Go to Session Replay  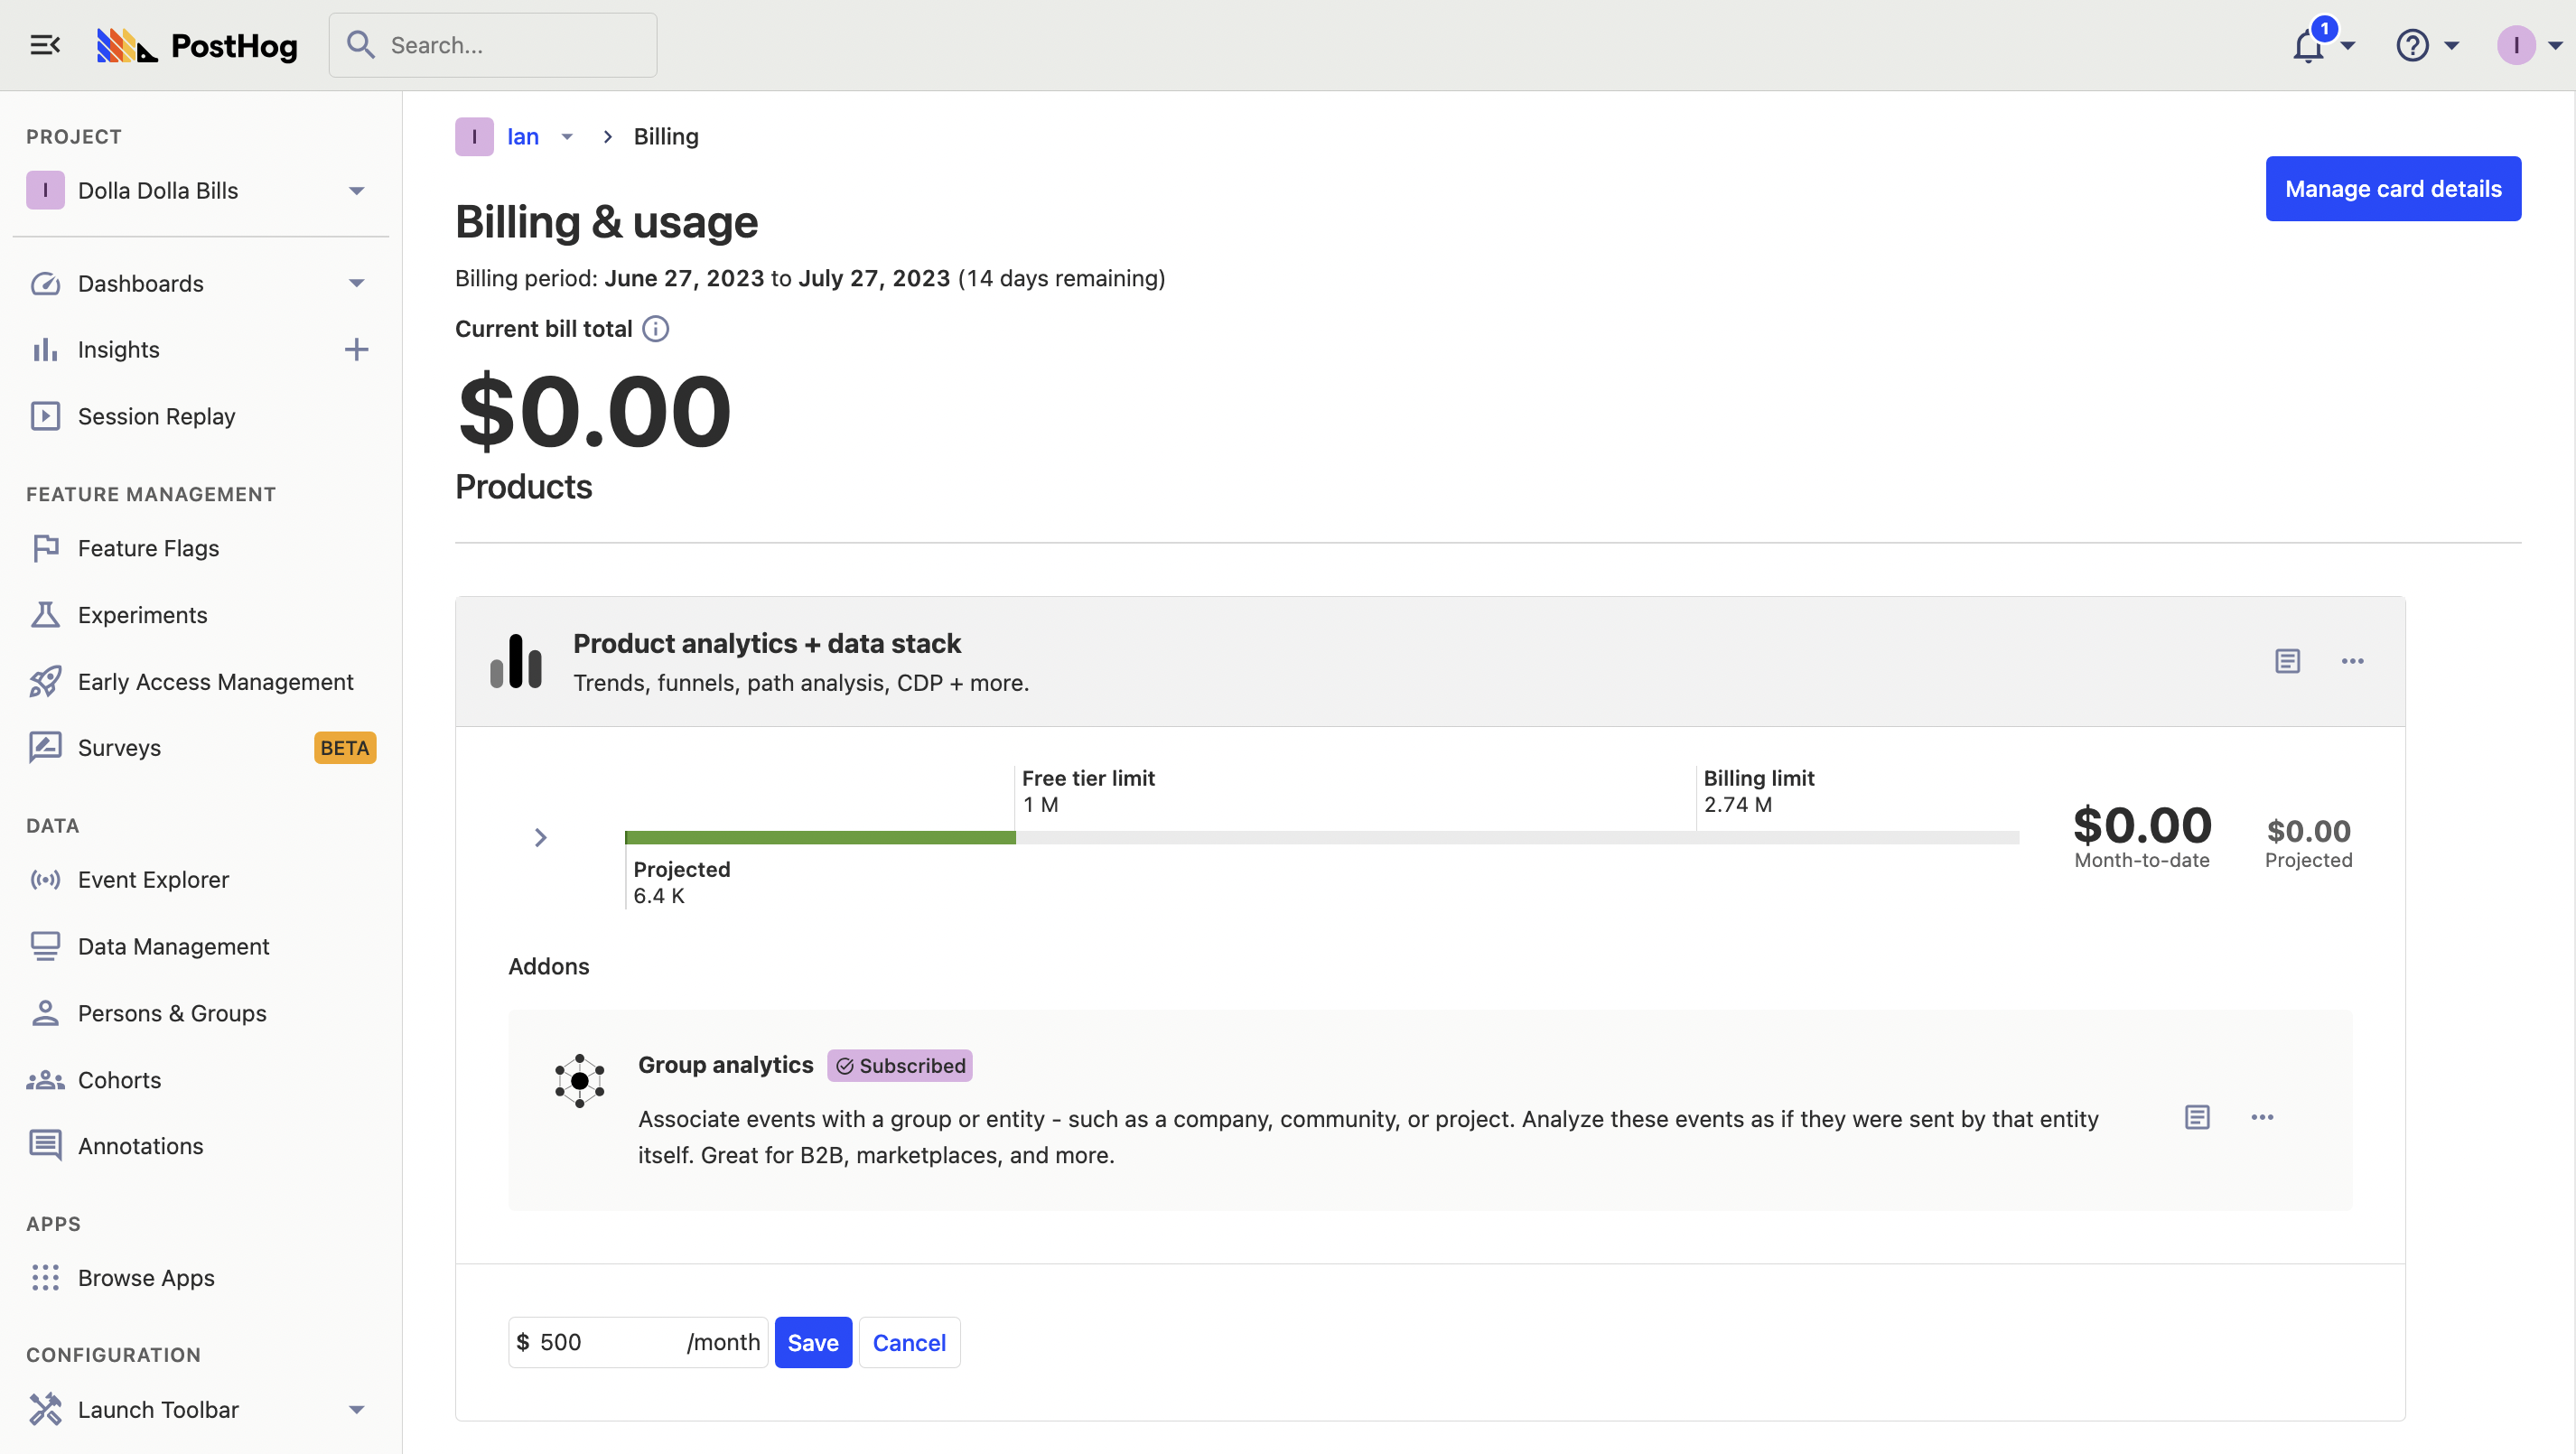tap(156, 416)
